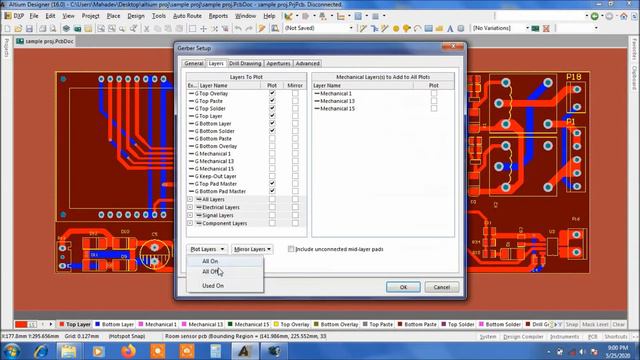Click the DXP system menu icon

(x=14, y=16)
